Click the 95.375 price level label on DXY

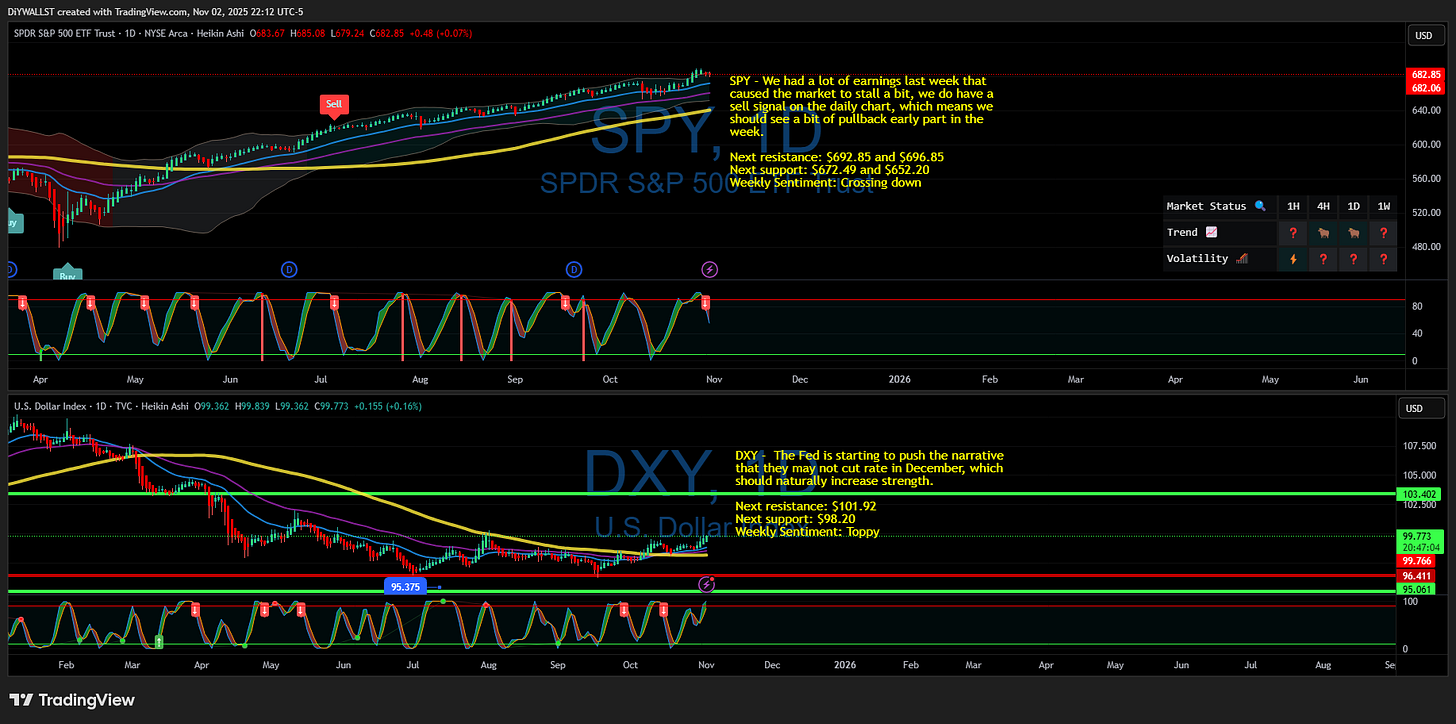[x=405, y=586]
